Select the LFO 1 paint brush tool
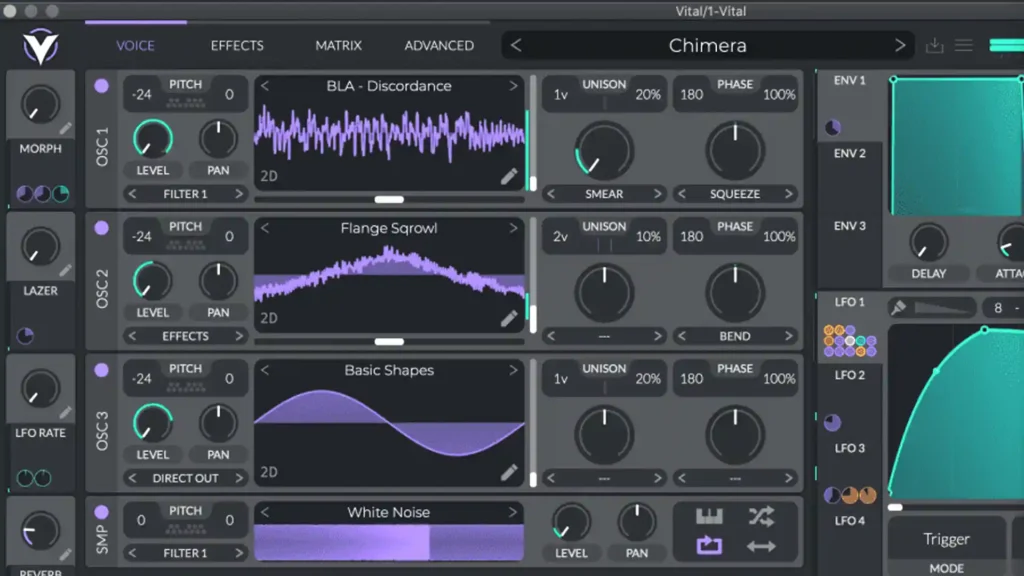This screenshot has width=1024, height=576. [x=899, y=307]
